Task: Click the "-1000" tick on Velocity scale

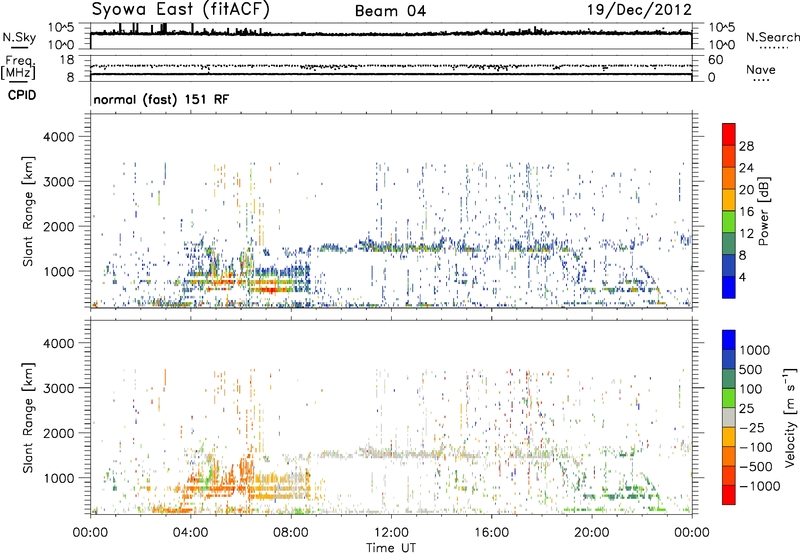Action: click(x=760, y=486)
